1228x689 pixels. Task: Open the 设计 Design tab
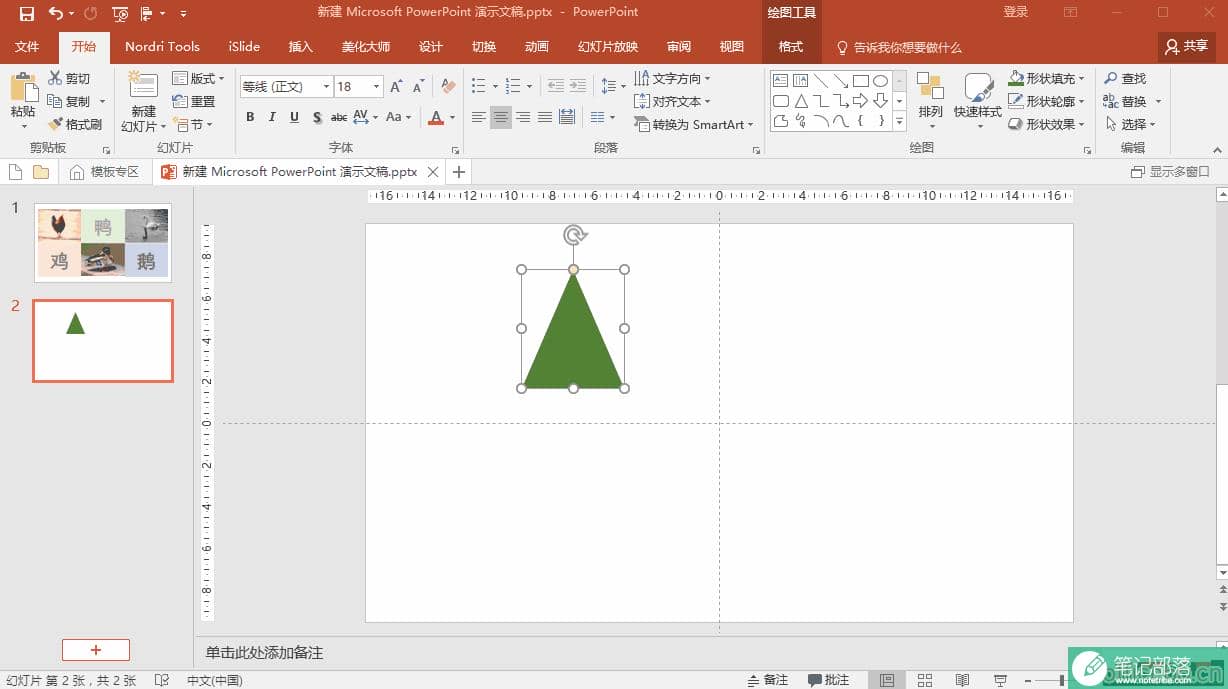click(431, 47)
